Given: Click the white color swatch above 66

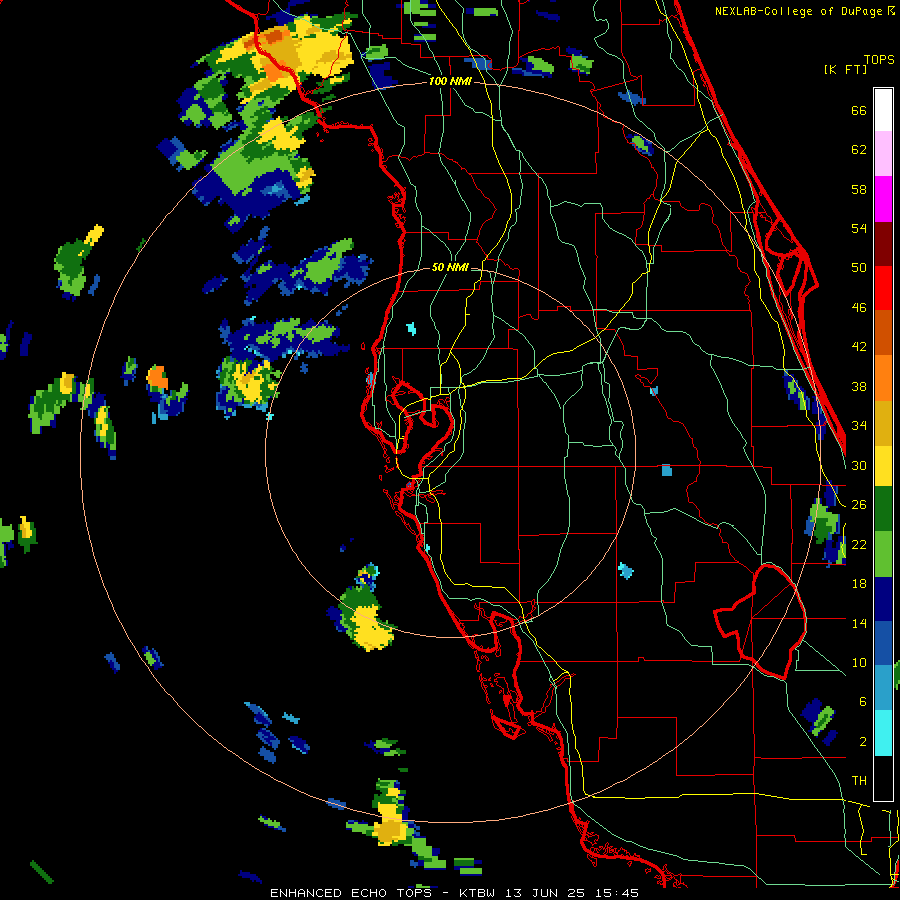Looking at the screenshot, I should point(883,110).
